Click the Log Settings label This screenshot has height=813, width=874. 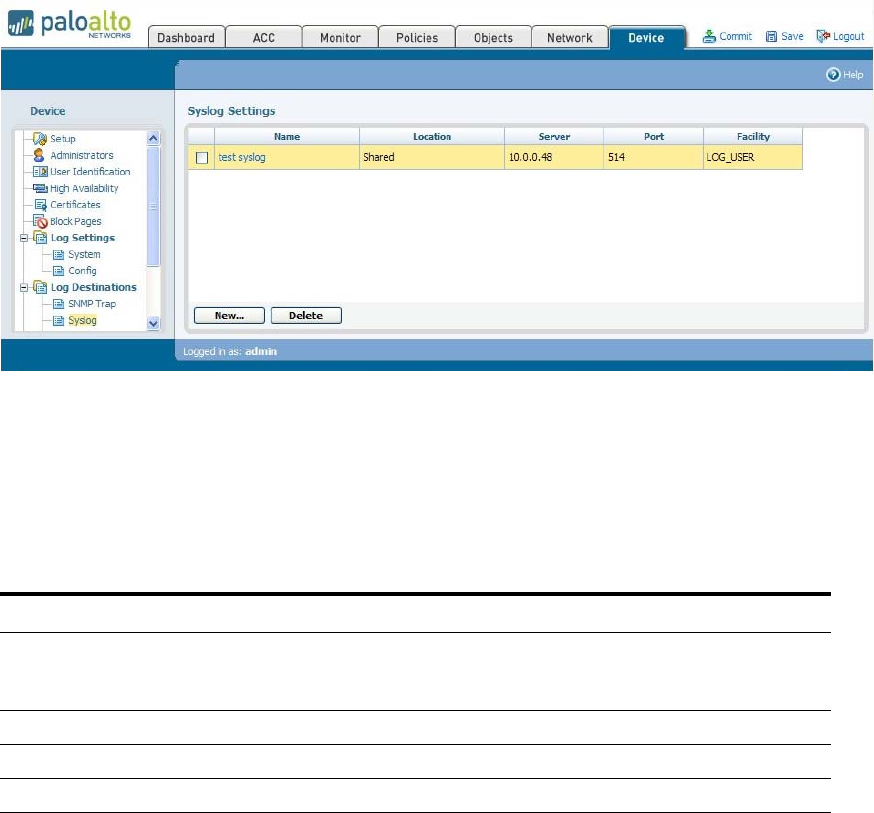82,238
